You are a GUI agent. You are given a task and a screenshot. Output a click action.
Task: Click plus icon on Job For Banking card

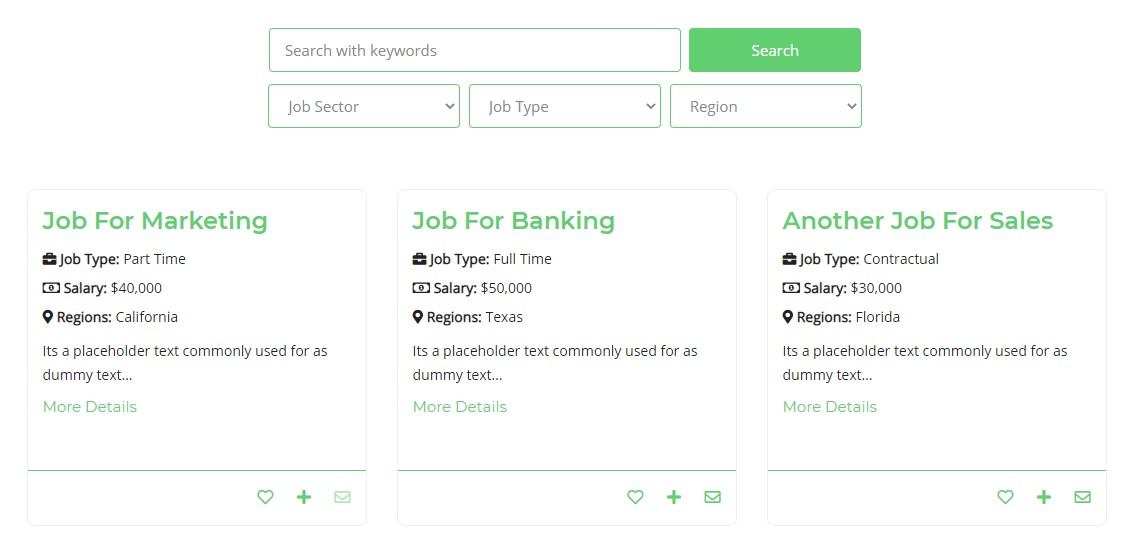(x=674, y=497)
